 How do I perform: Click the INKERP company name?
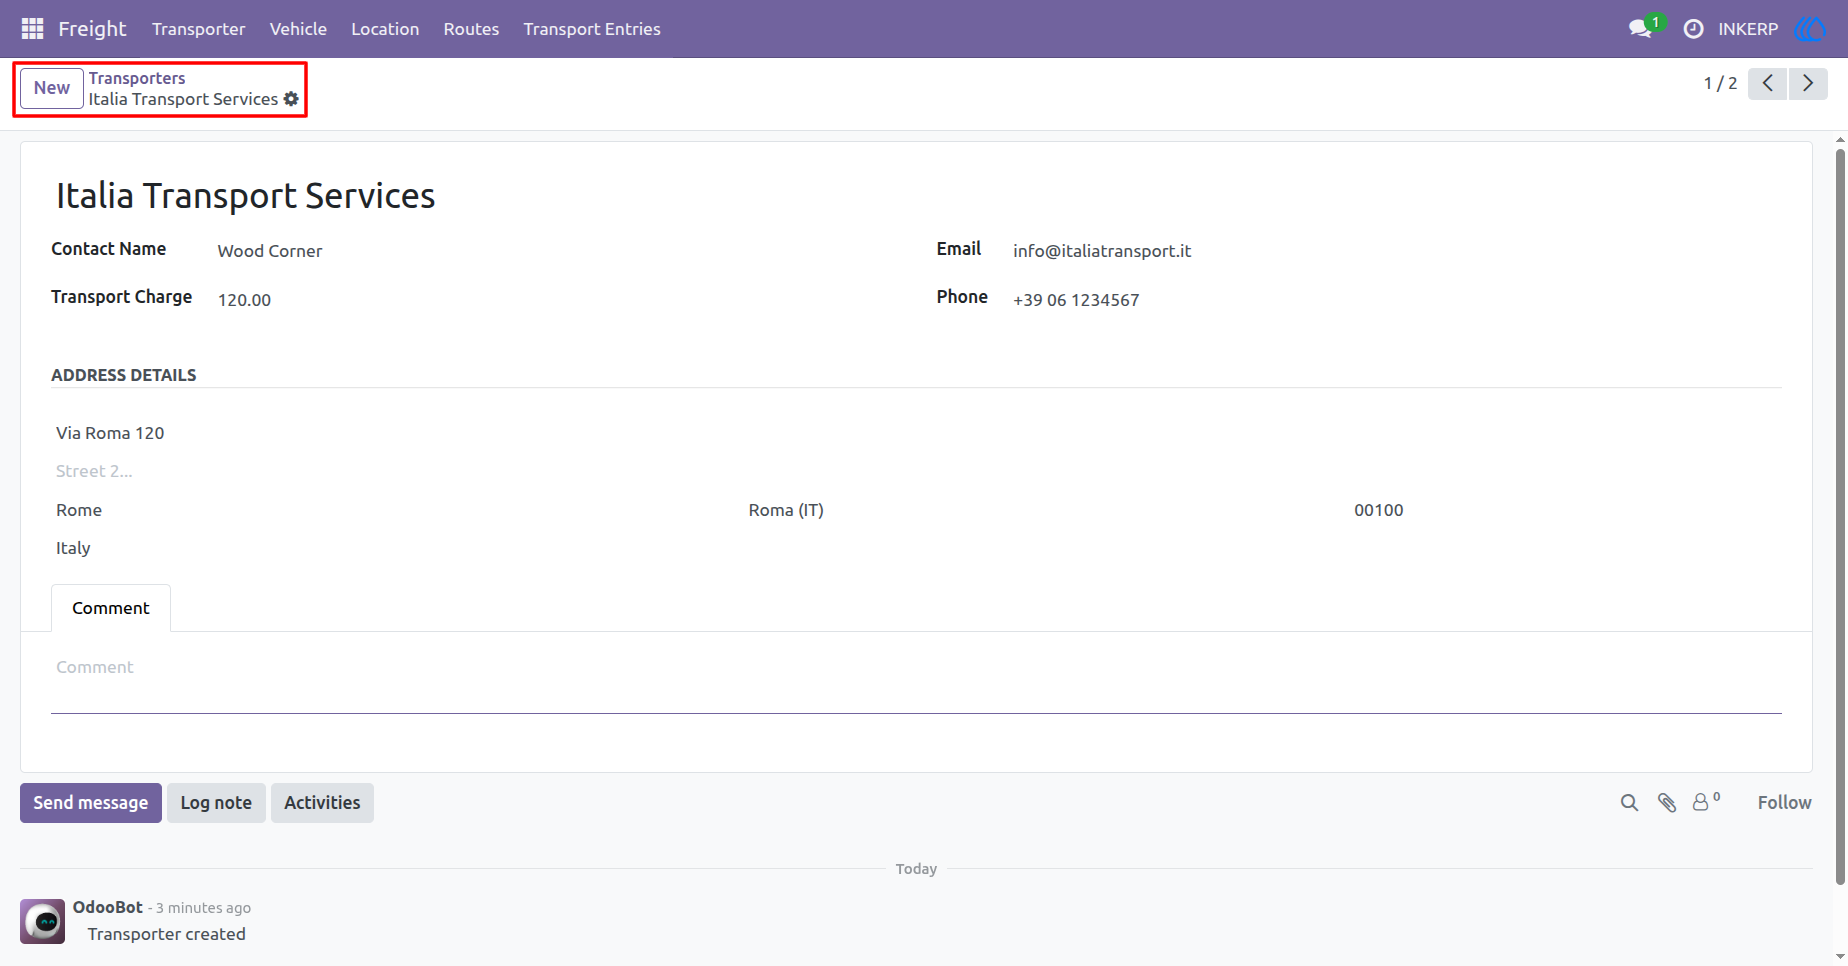point(1748,29)
